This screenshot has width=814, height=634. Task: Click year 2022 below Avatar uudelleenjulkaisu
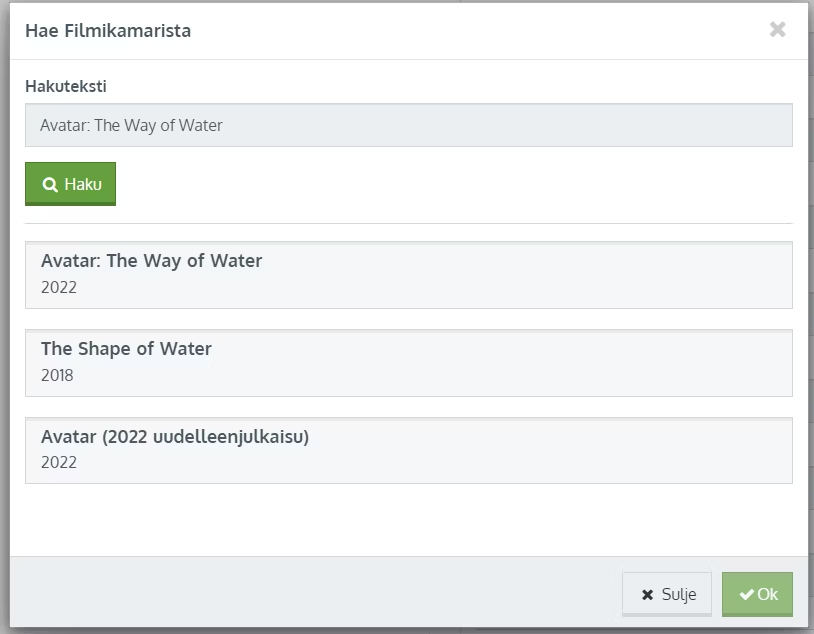(x=59, y=463)
